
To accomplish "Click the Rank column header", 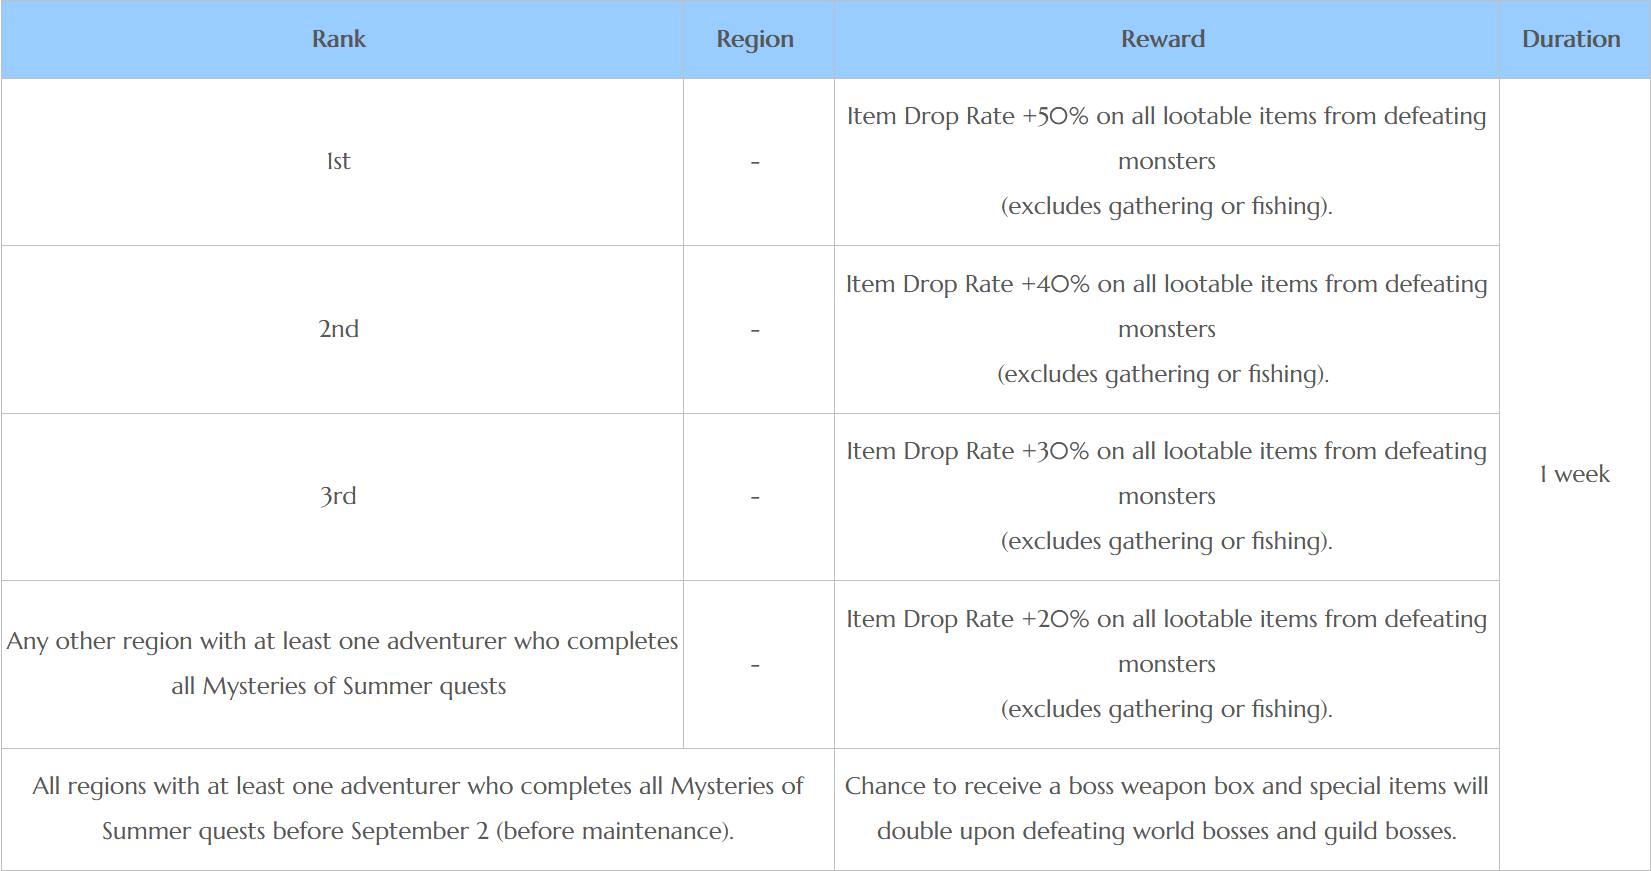I will click(x=339, y=39).
